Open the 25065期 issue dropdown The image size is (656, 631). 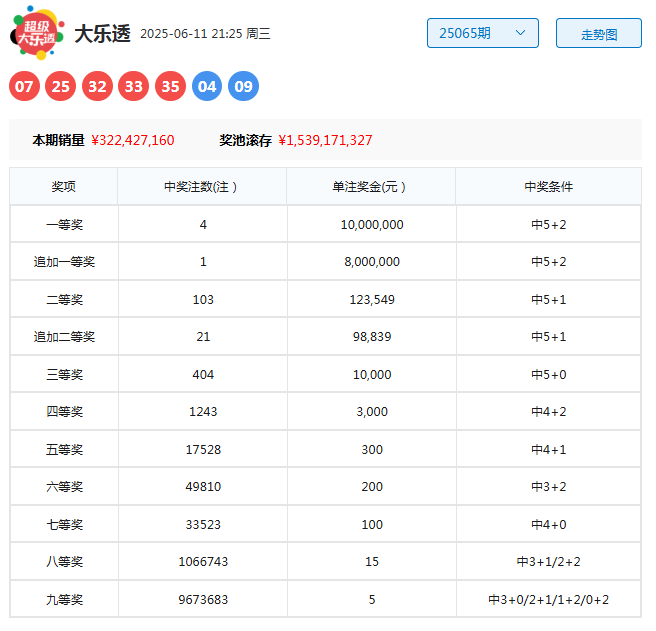[x=482, y=33]
